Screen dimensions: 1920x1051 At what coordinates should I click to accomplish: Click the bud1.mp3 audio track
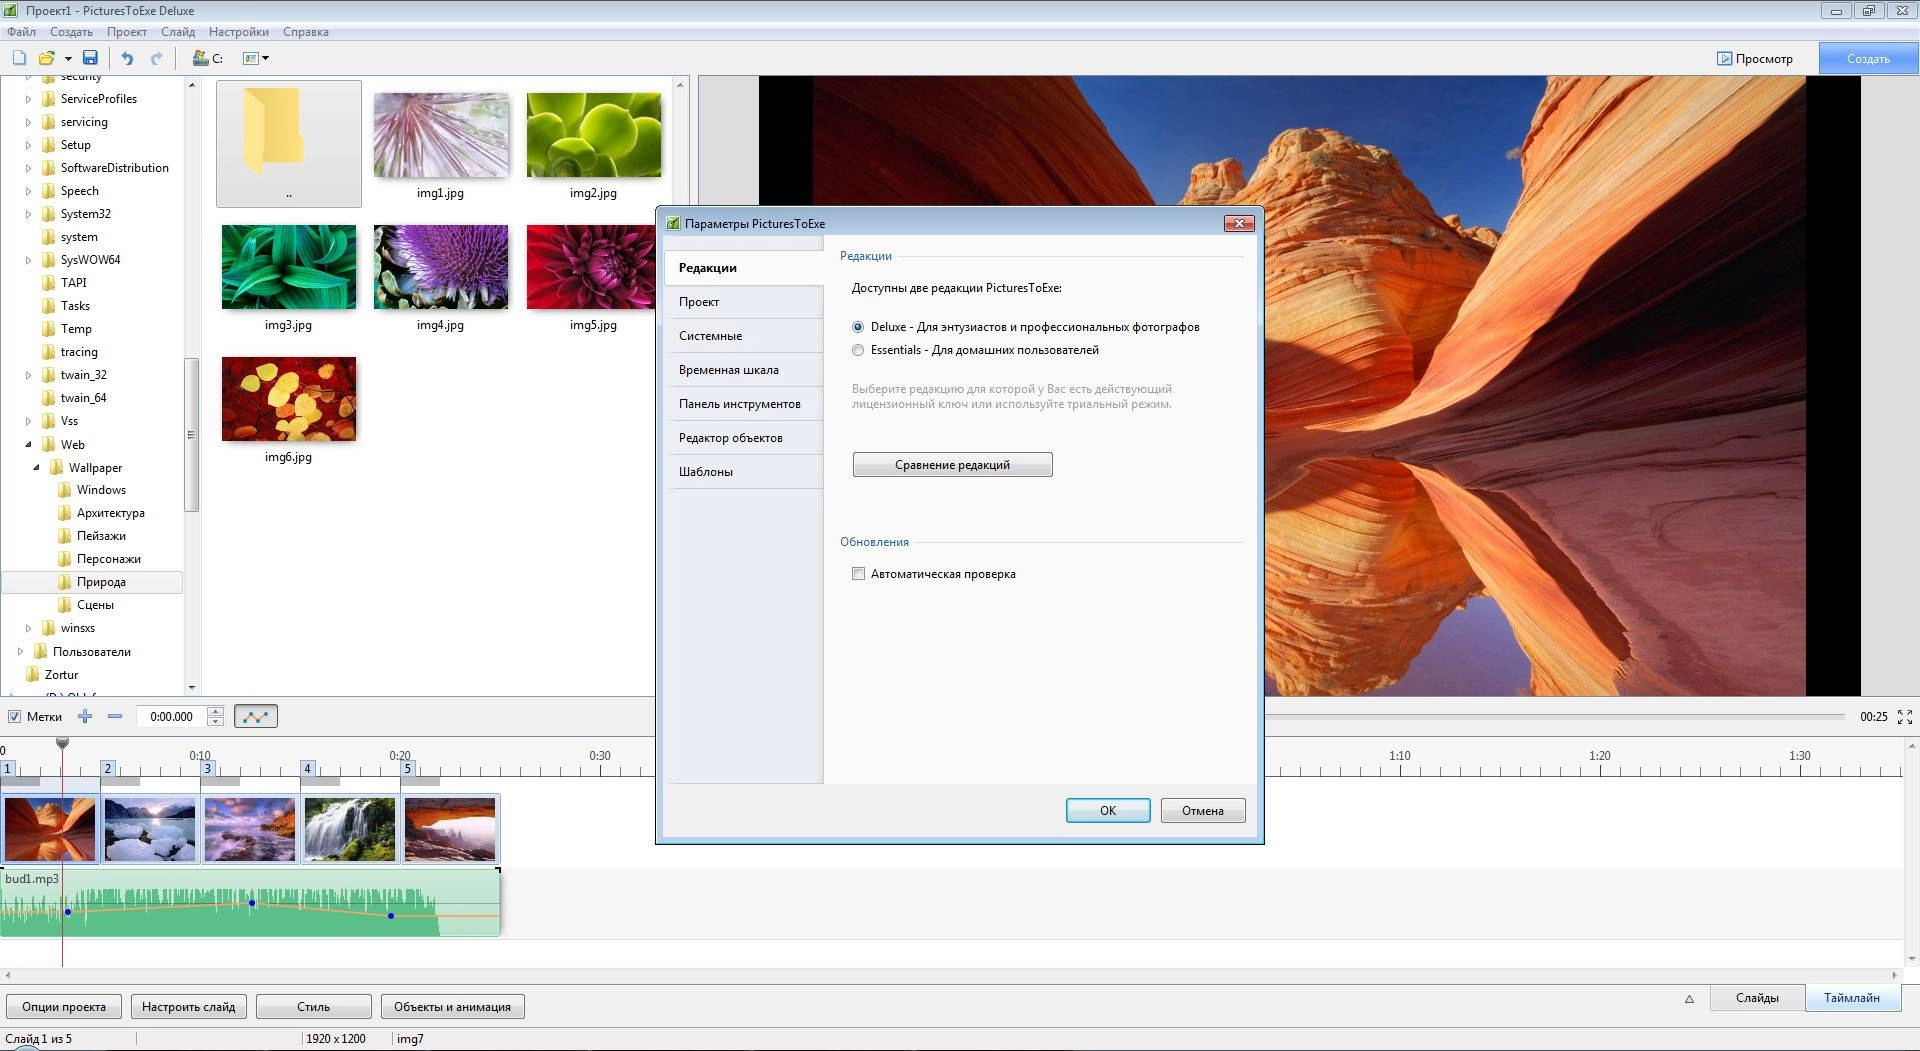click(x=250, y=903)
